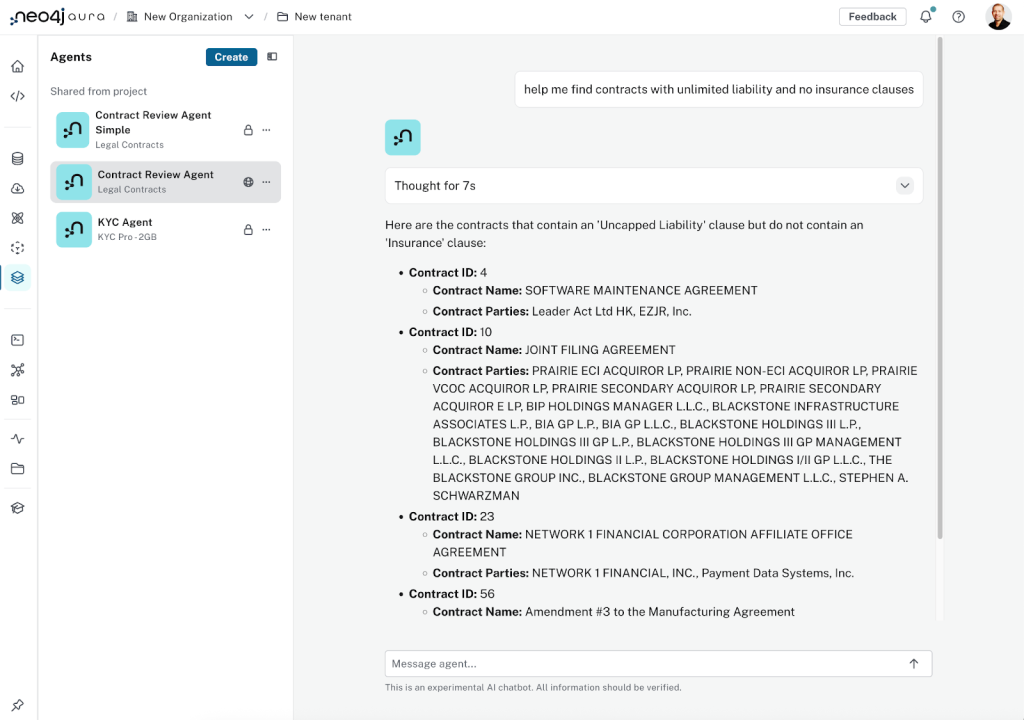Open the database Instances icon
Screen dimensions: 1024x720
pyautogui.click(x=17, y=159)
